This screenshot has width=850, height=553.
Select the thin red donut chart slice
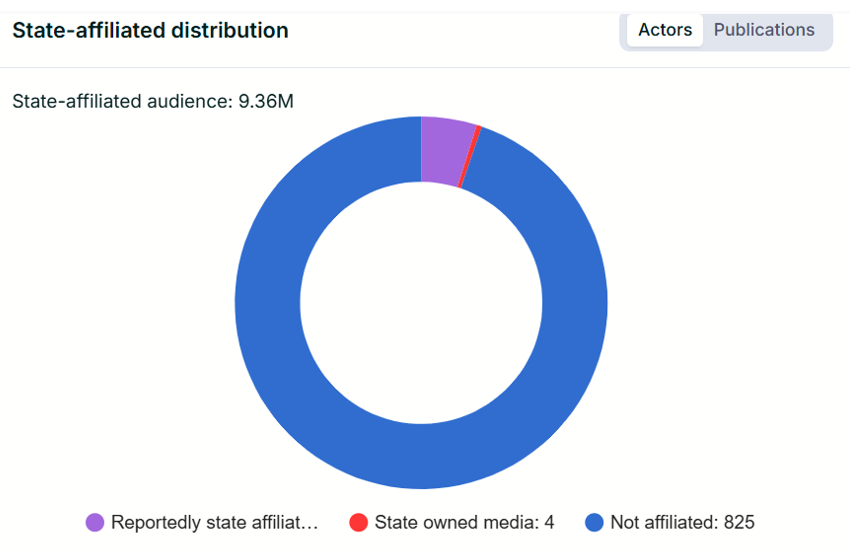470,156
